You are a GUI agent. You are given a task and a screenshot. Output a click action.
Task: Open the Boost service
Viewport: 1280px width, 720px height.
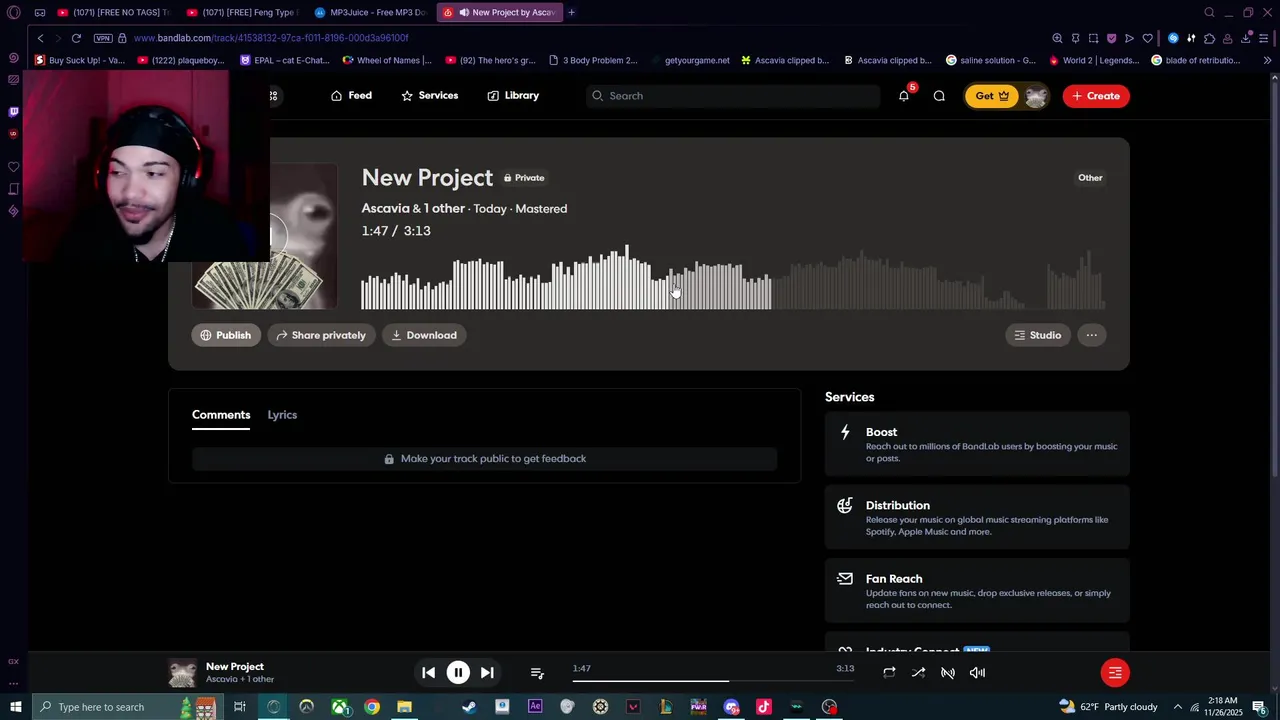[x=977, y=445]
